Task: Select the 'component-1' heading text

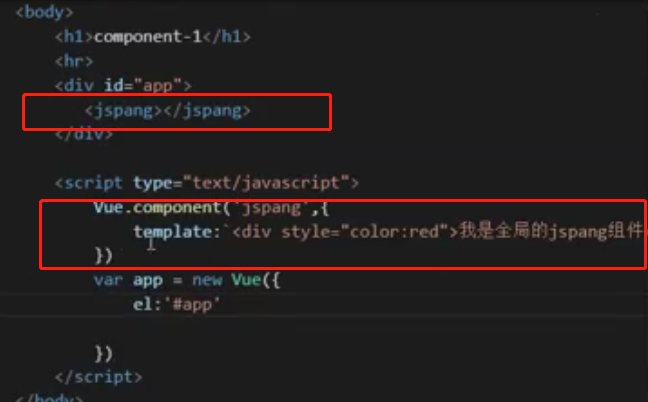Action: pyautogui.click(x=148, y=37)
